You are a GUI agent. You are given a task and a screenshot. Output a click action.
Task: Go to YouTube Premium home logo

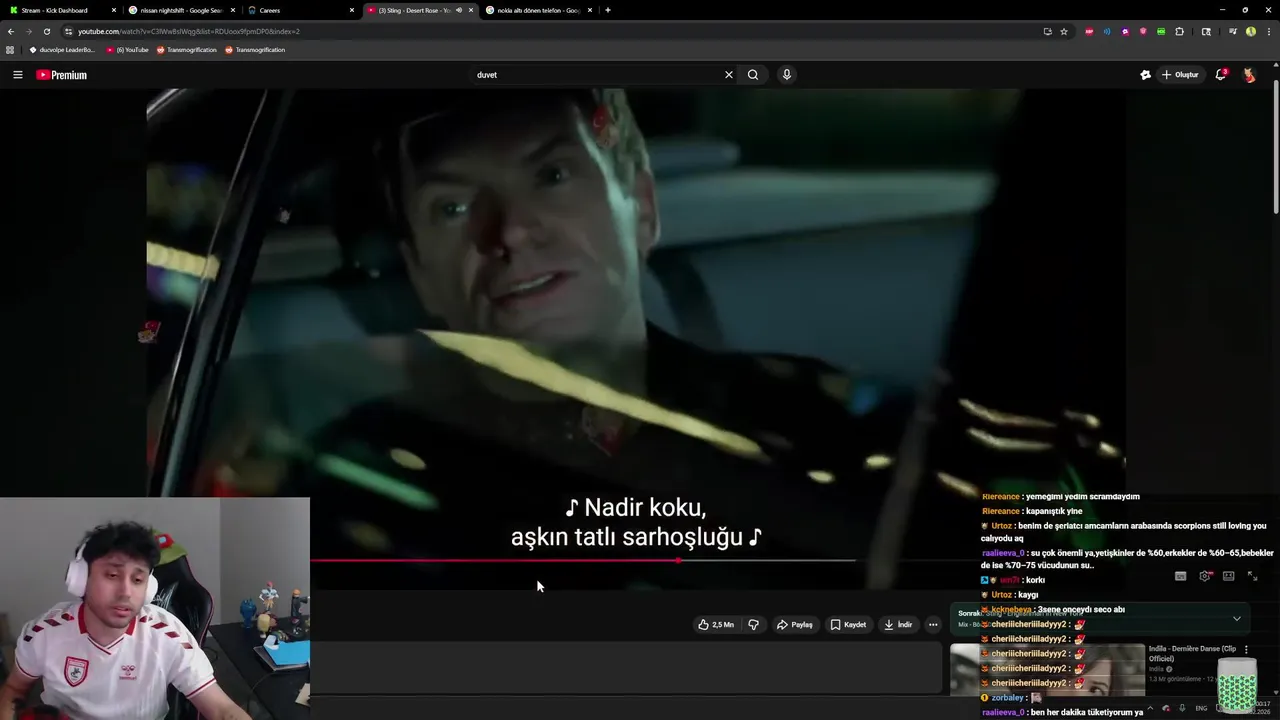click(62, 75)
